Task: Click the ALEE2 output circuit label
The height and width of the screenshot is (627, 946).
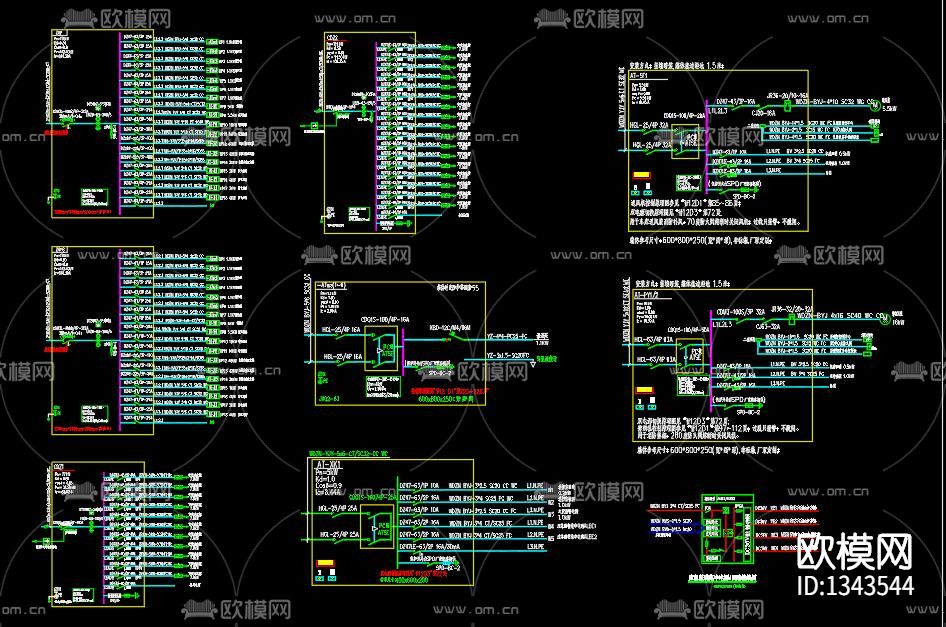Action: point(576,536)
